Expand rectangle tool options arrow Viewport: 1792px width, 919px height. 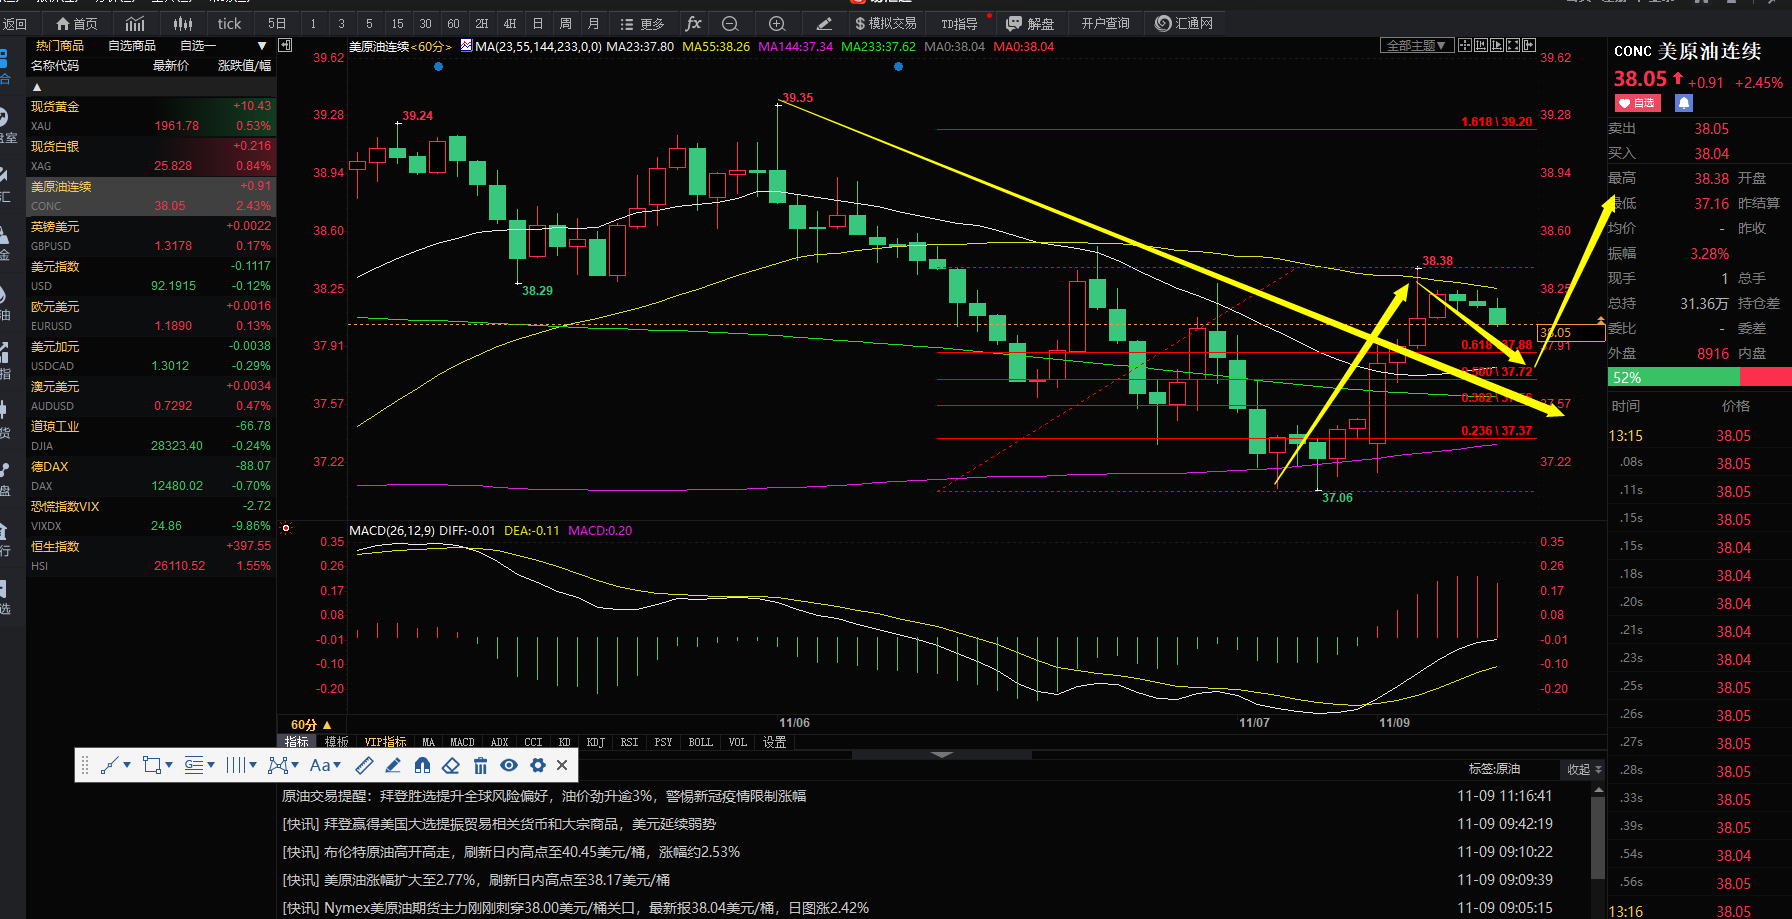(169, 765)
